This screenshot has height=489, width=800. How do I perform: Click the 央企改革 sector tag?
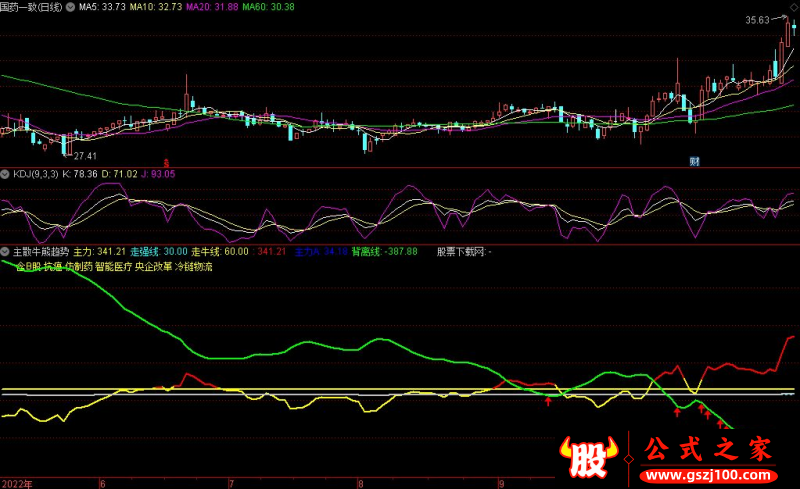[x=153, y=267]
